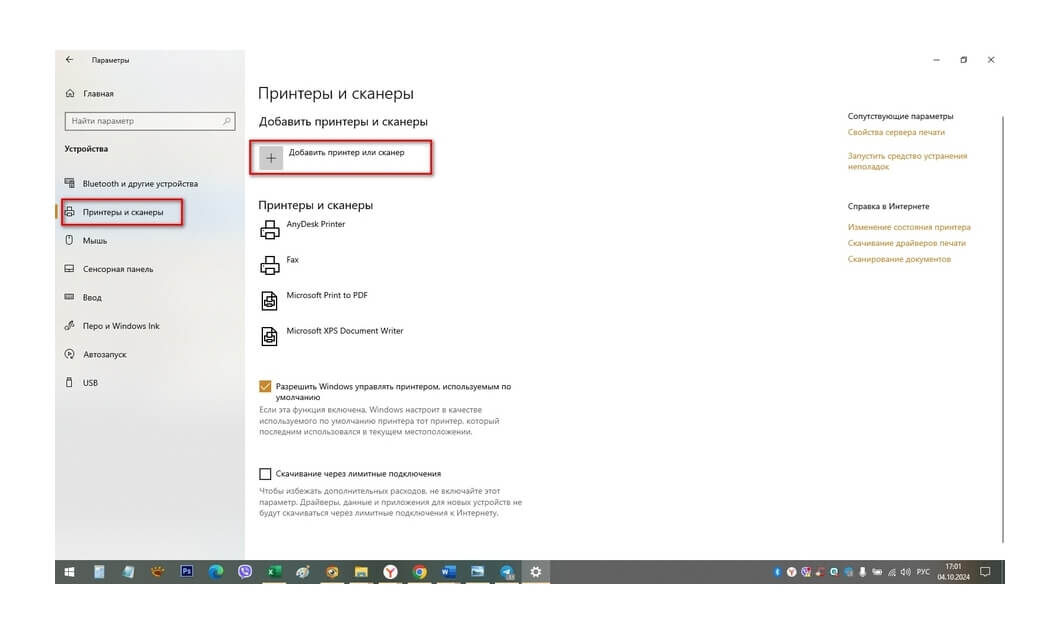Screen dimensions: 1060x634
Task: Click Добавить принтер или сканер label
Action: point(346,153)
